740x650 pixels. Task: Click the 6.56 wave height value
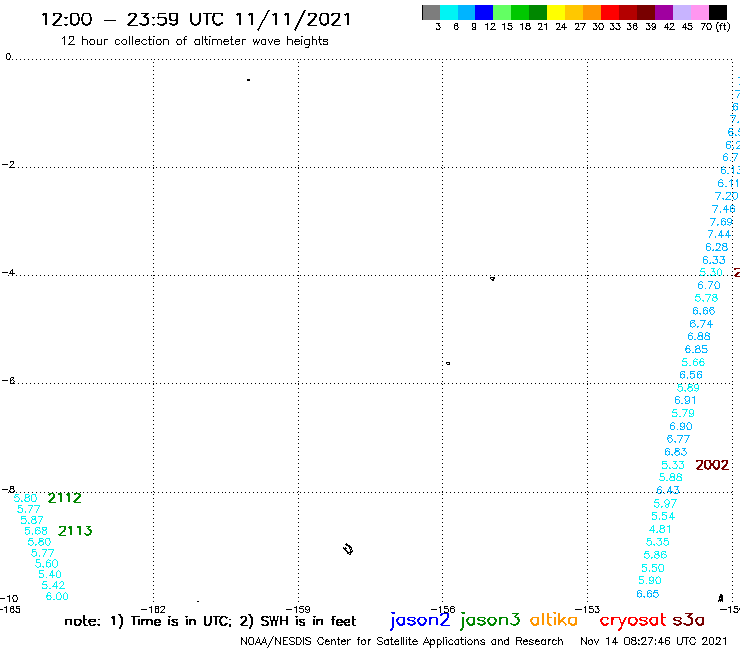(691, 375)
